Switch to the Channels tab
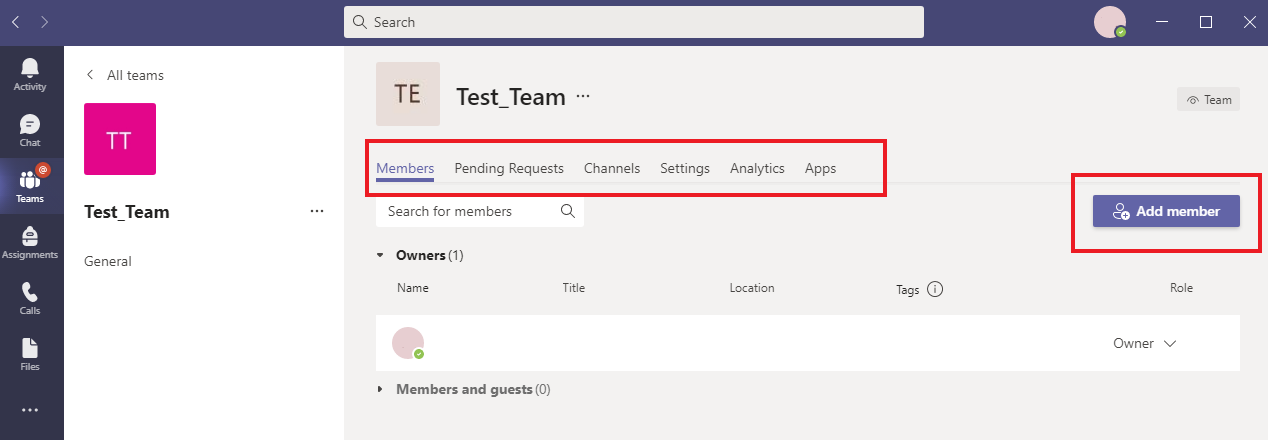 [x=612, y=168]
